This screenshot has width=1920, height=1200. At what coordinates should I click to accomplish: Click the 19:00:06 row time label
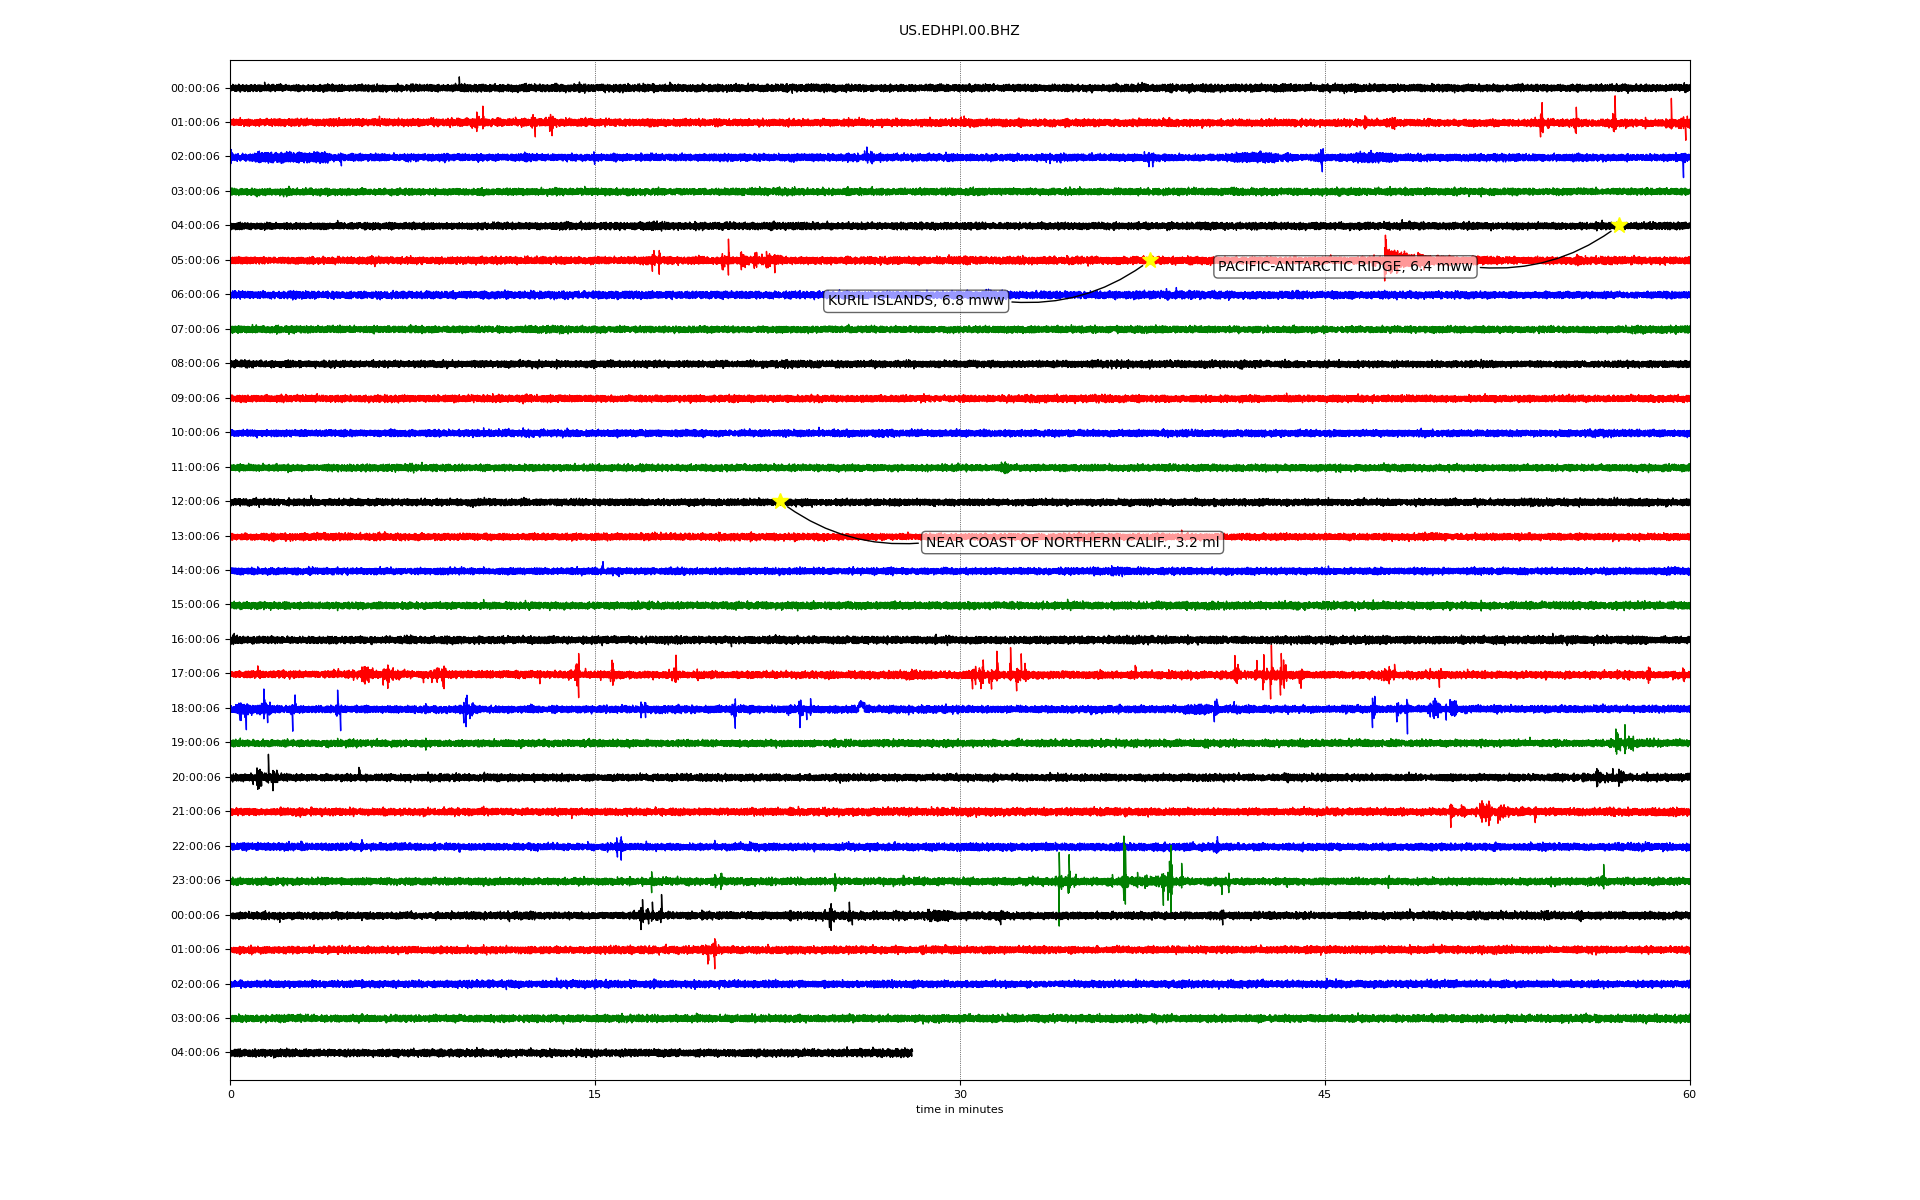[x=195, y=742]
